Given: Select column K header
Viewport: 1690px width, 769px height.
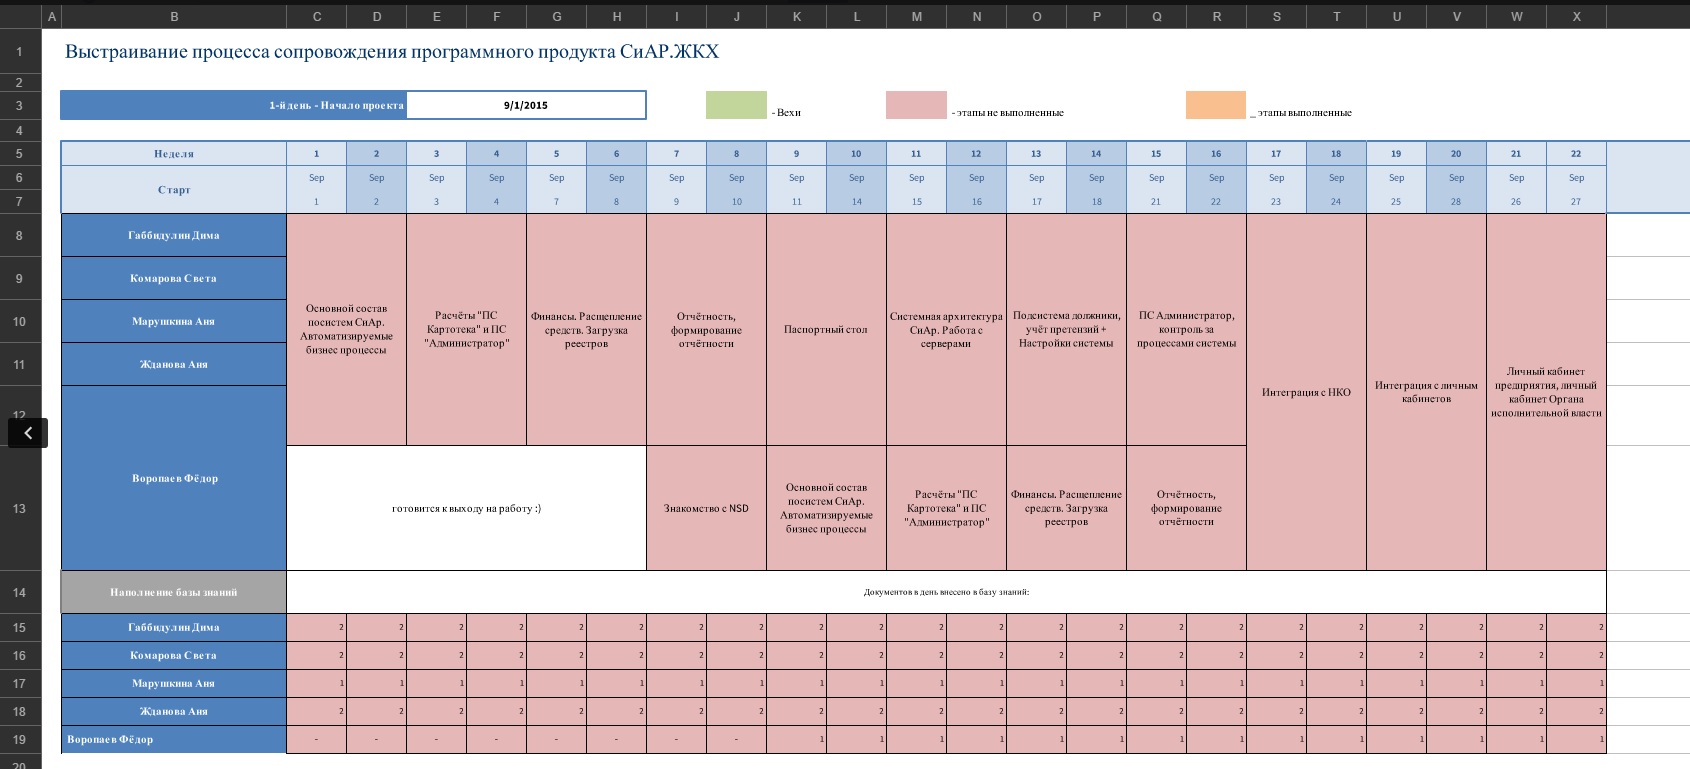Looking at the screenshot, I should click(x=797, y=16).
